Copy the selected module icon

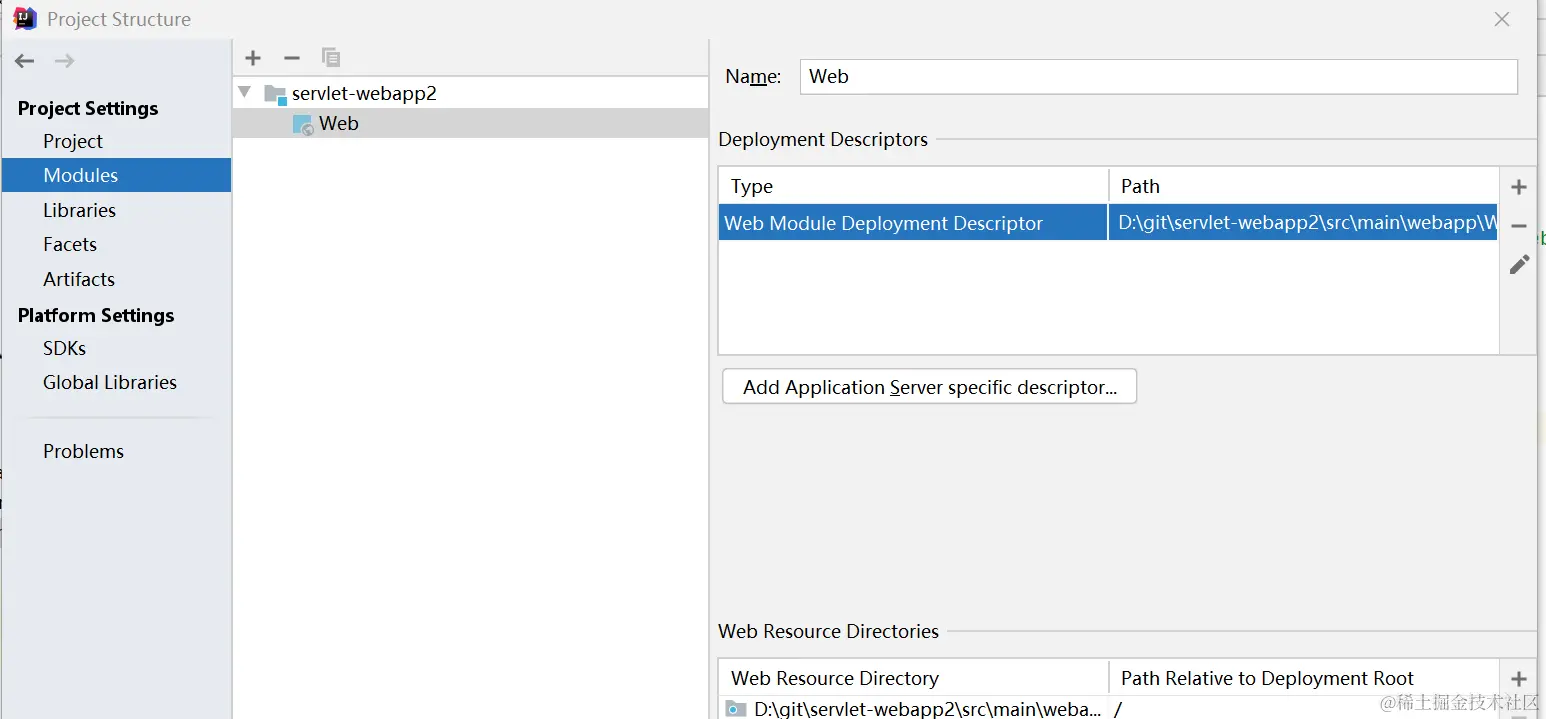click(x=331, y=58)
